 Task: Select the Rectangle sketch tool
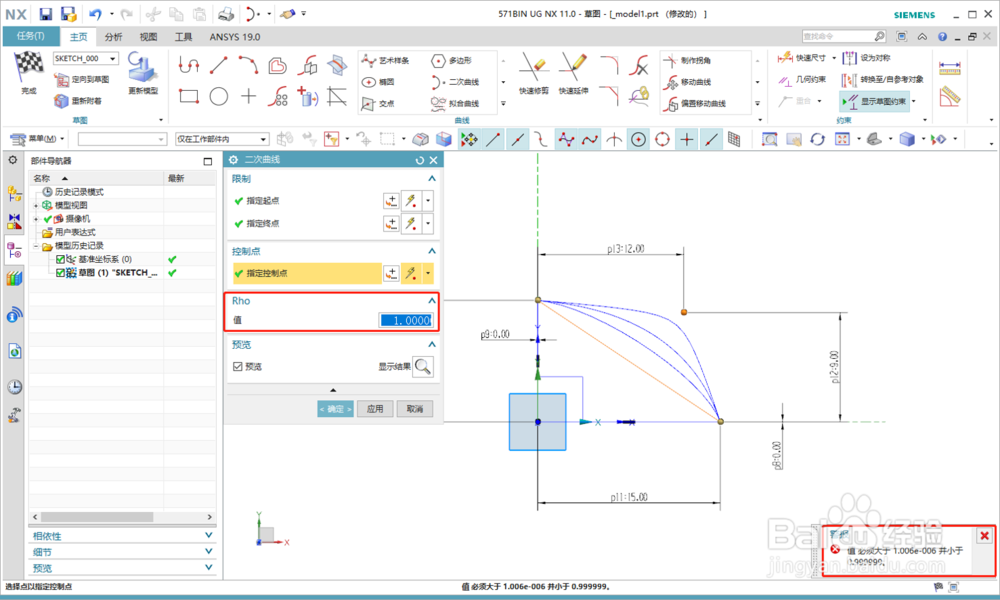(x=189, y=96)
